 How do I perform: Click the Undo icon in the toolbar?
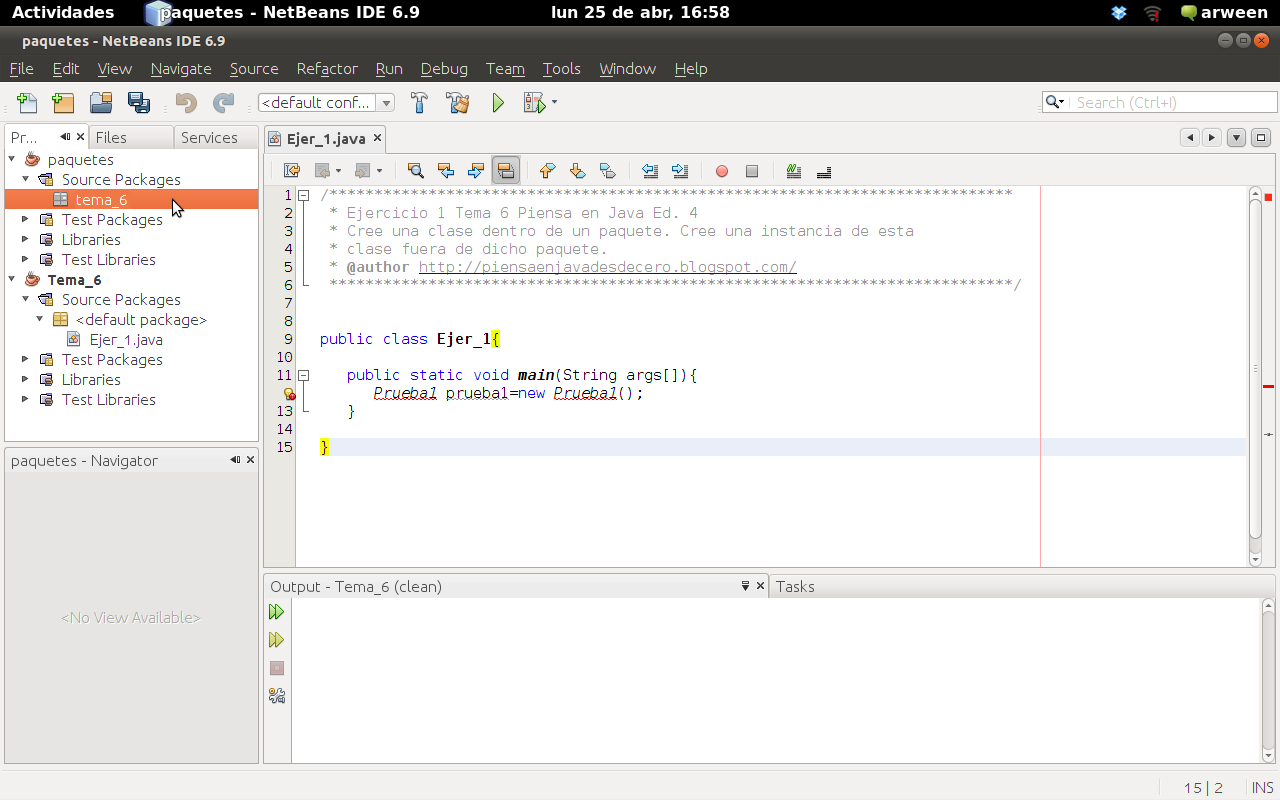(x=187, y=102)
